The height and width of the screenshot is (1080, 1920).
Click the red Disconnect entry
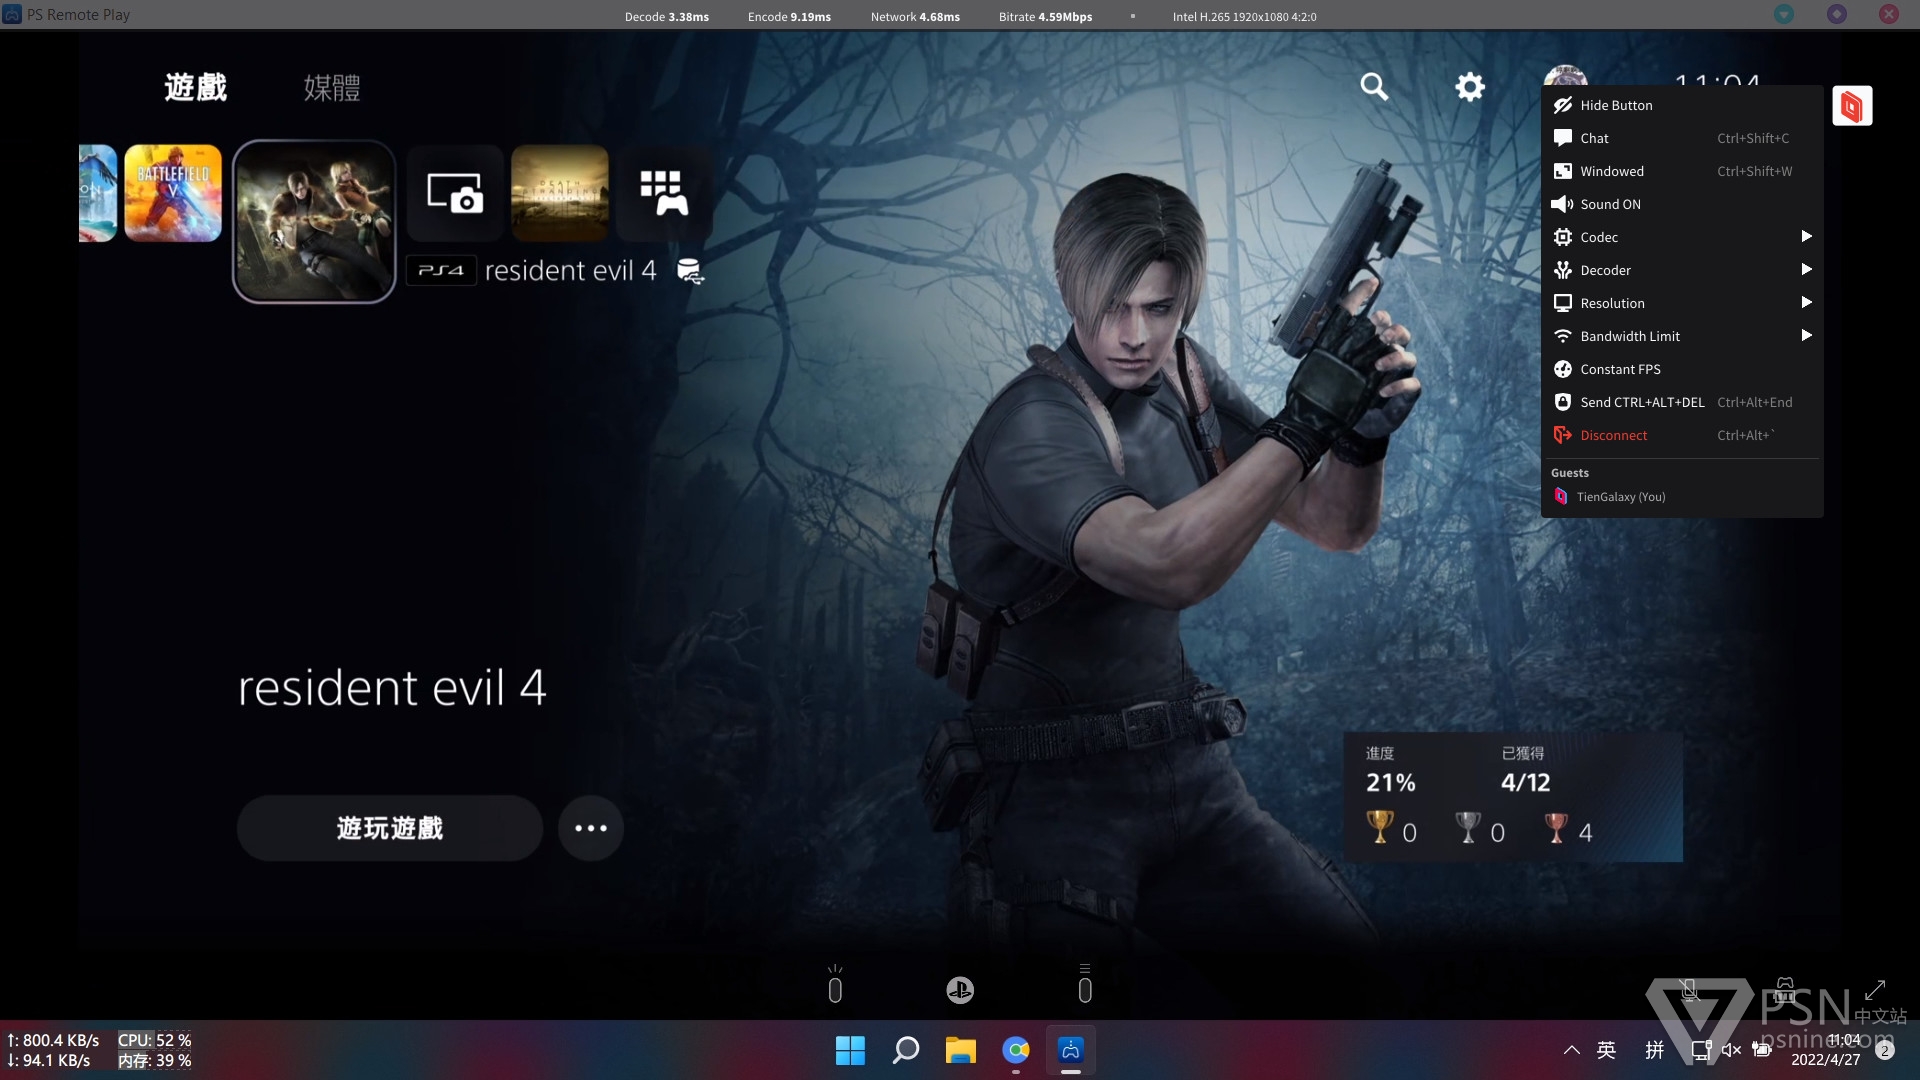[x=1682, y=435]
